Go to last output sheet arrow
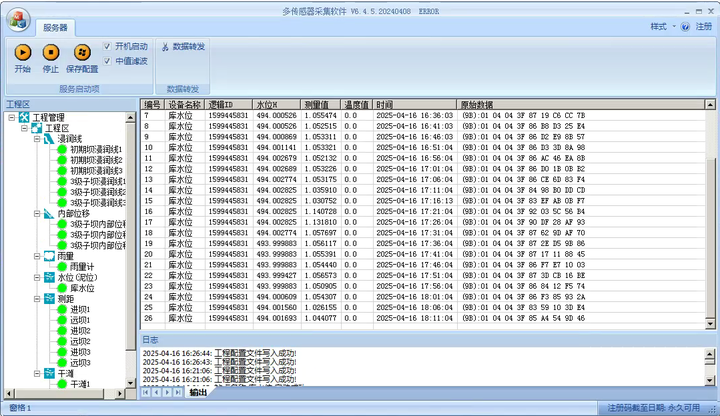Viewport: 720px width, 416px height. coord(178,392)
